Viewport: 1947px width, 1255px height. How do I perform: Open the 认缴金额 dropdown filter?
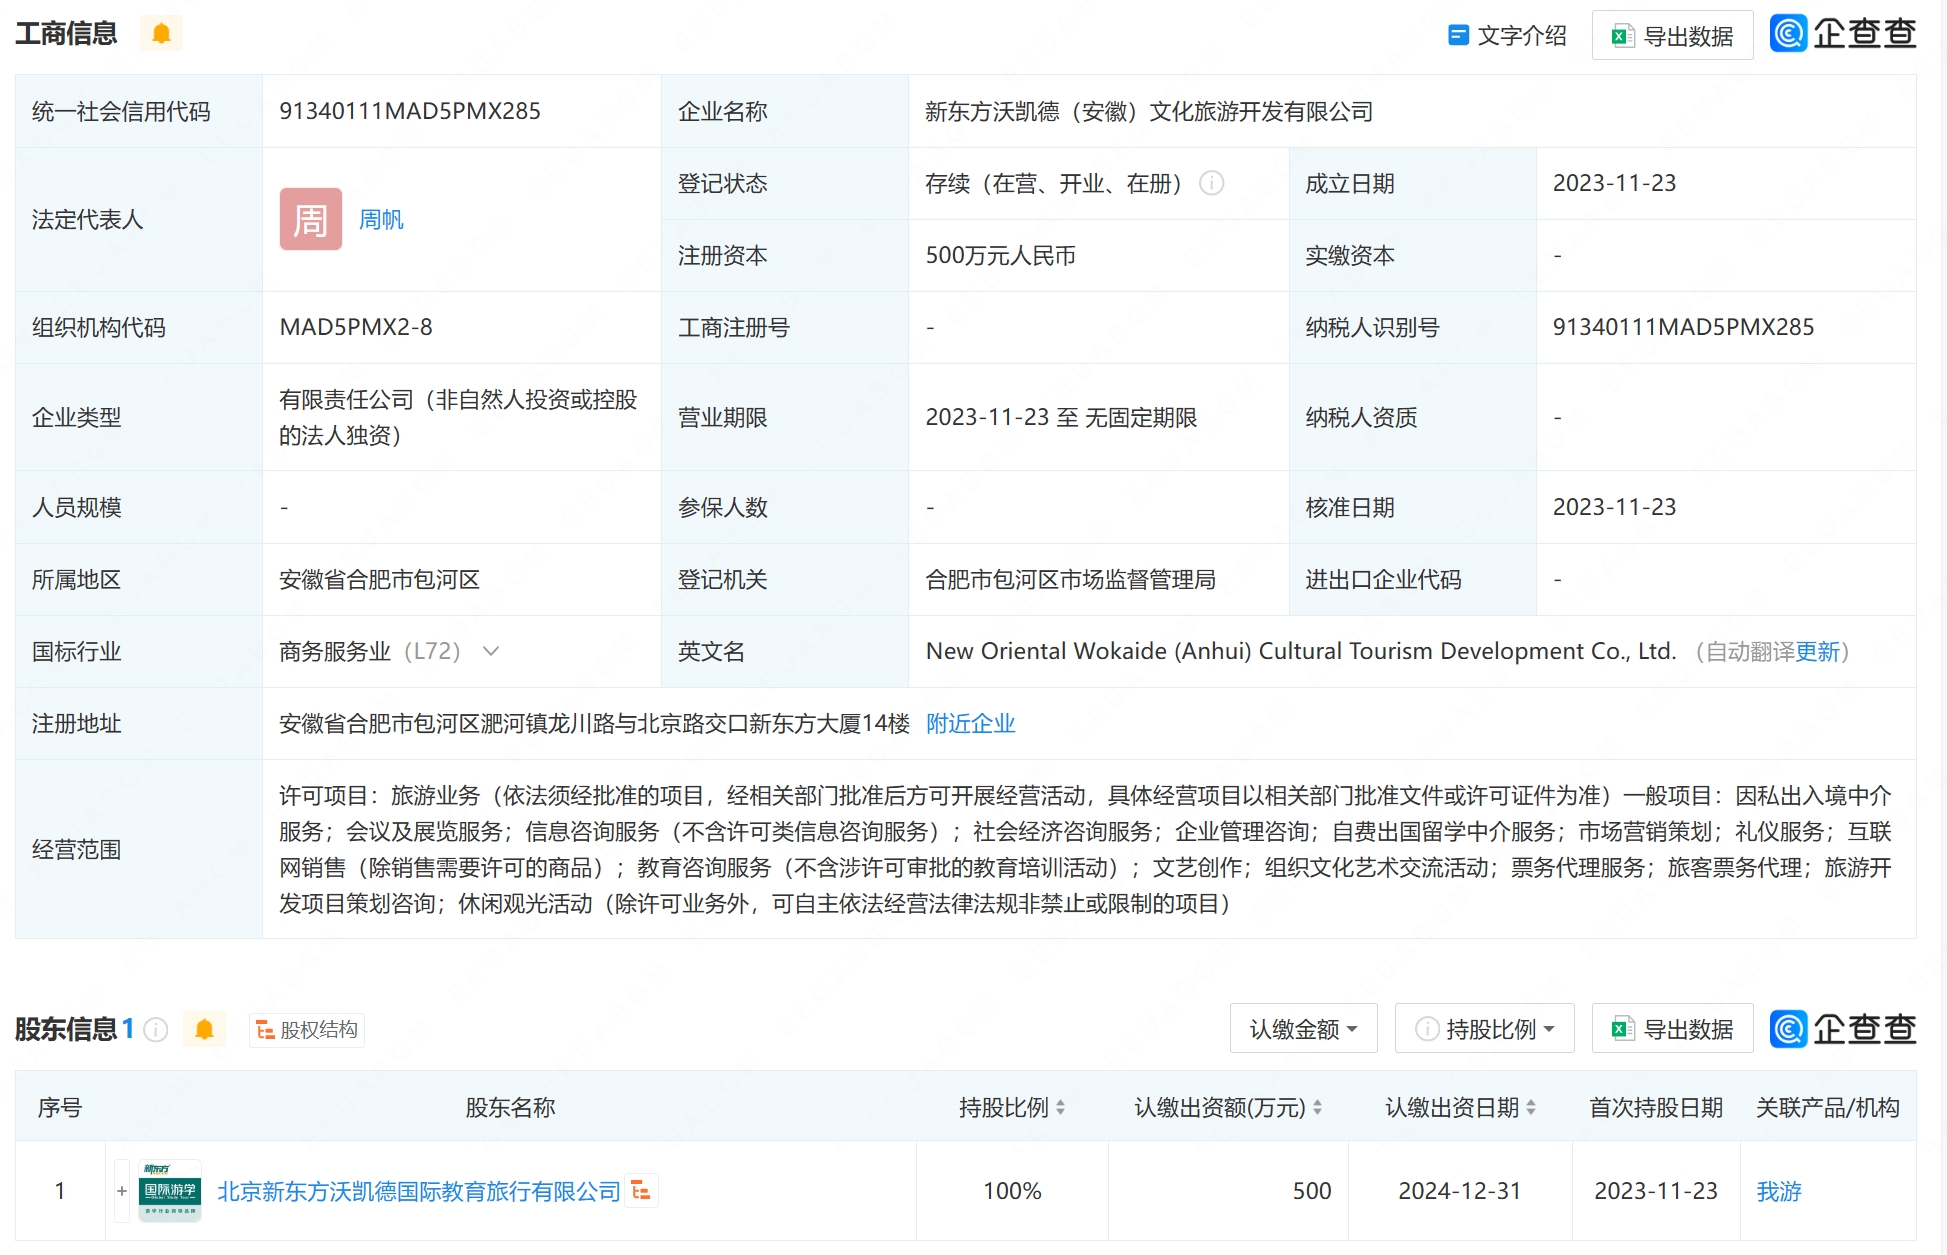point(1303,1029)
